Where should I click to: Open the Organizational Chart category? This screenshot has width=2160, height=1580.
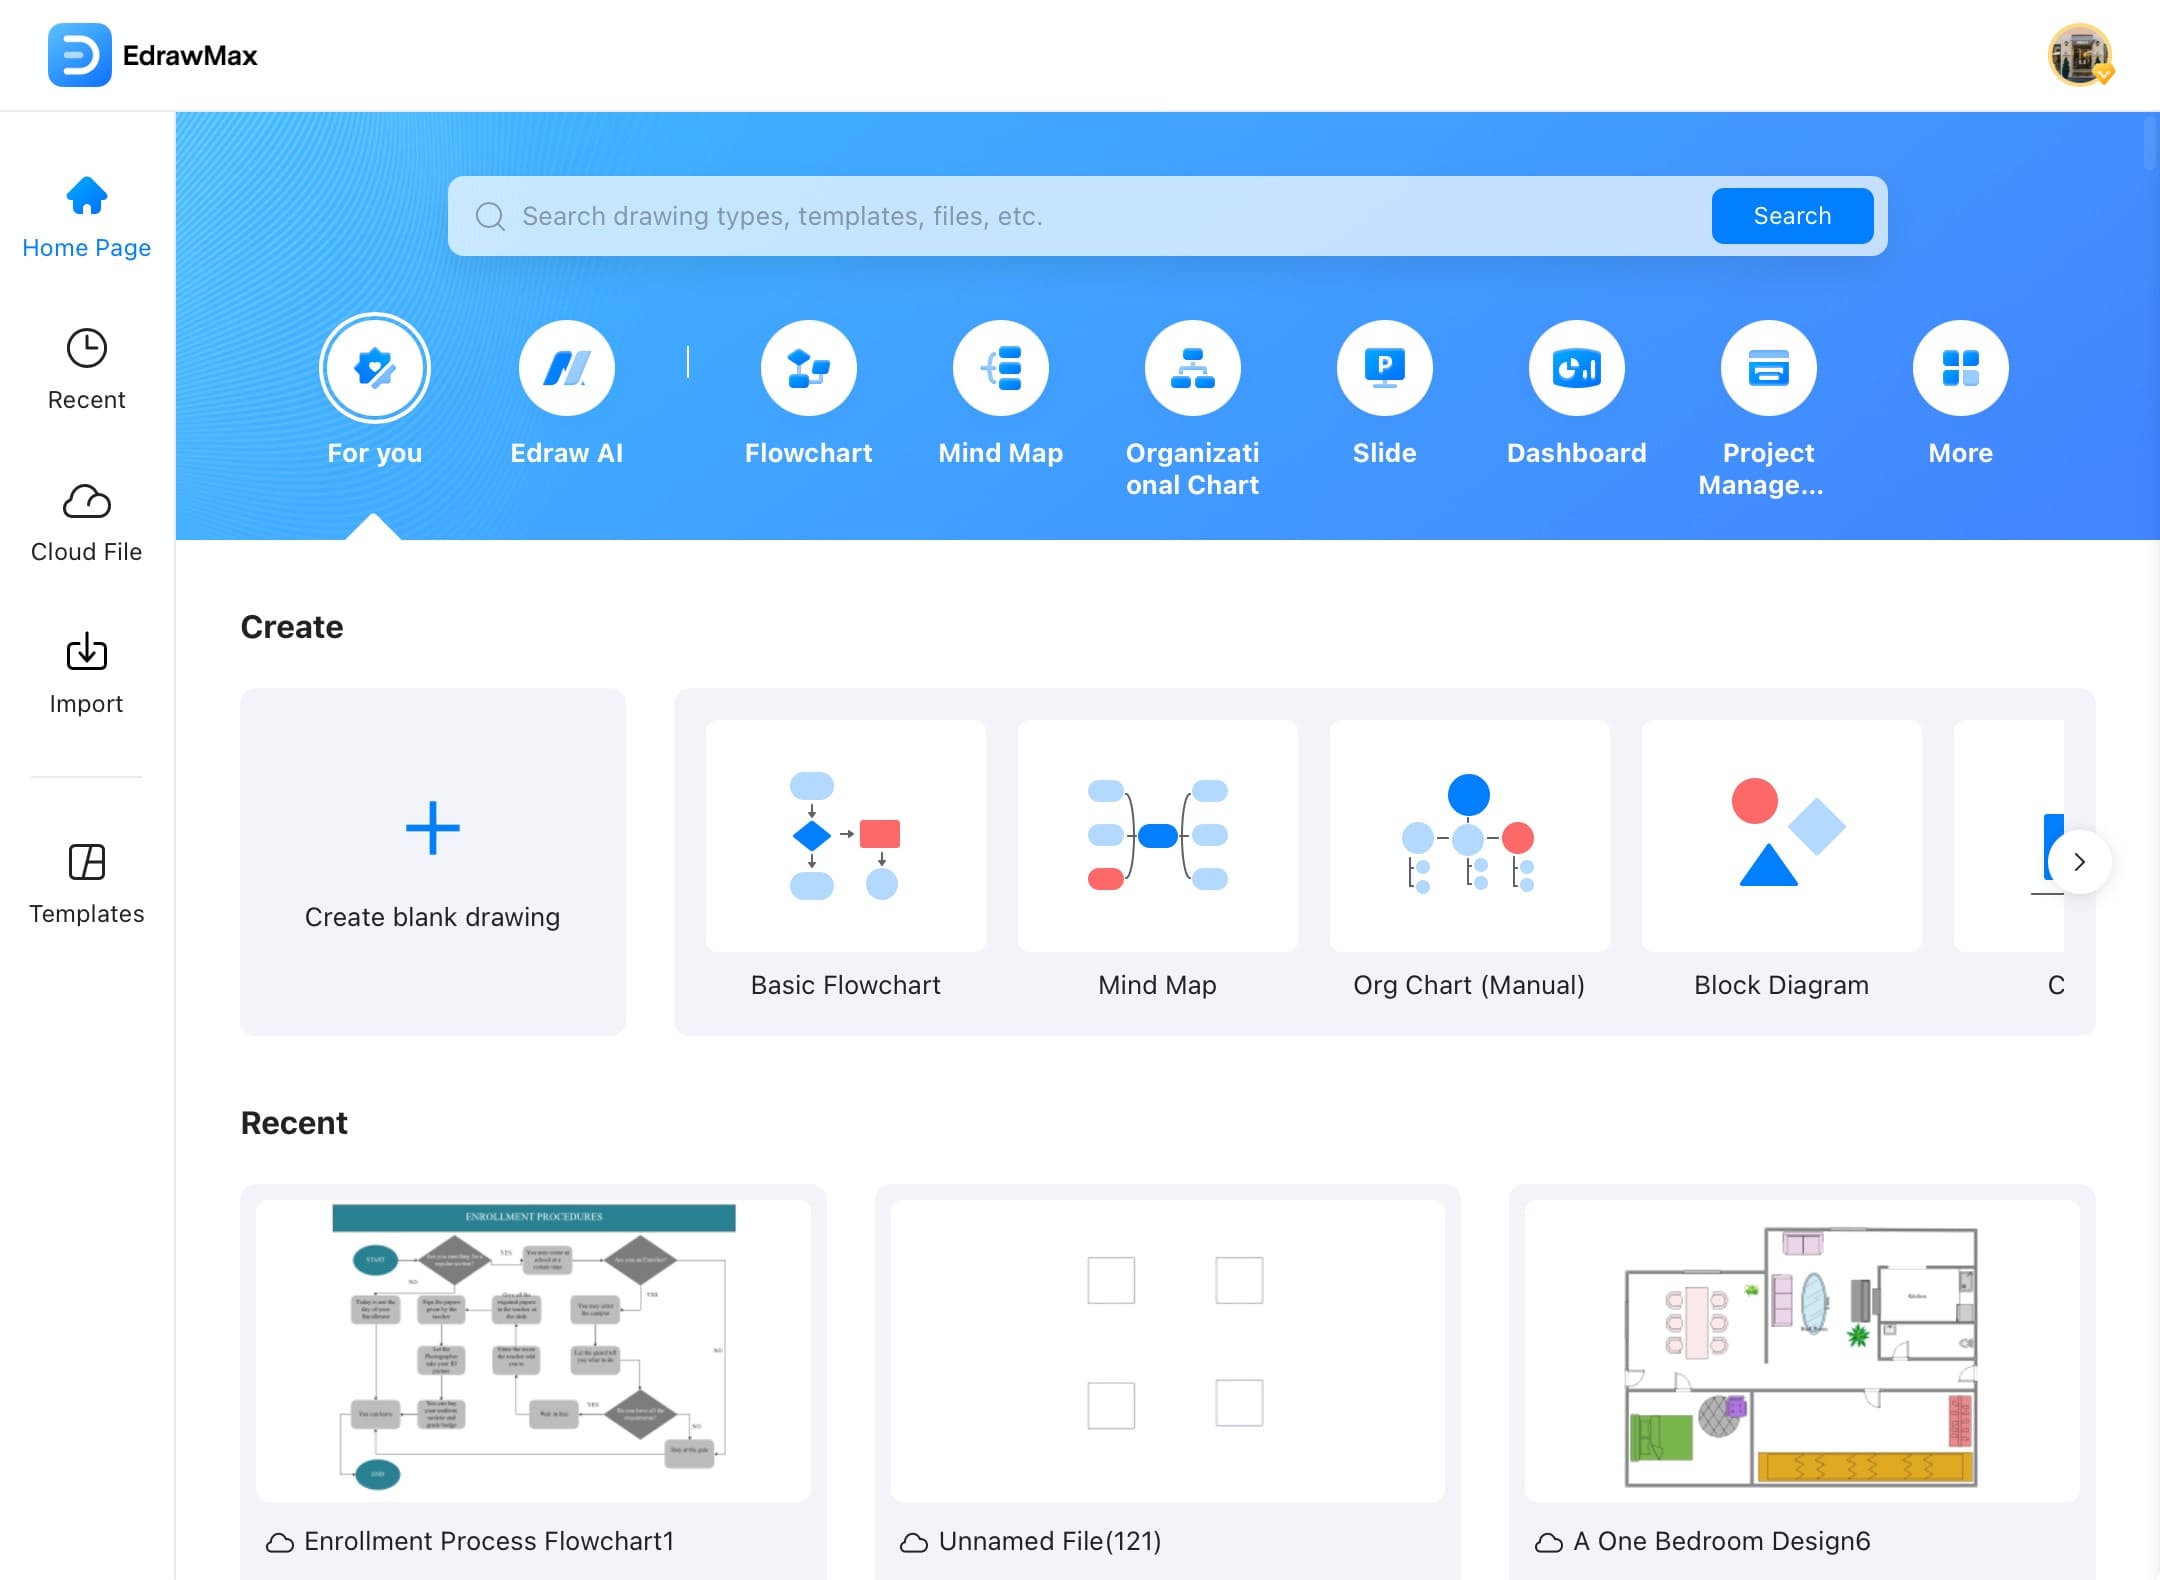tap(1191, 368)
